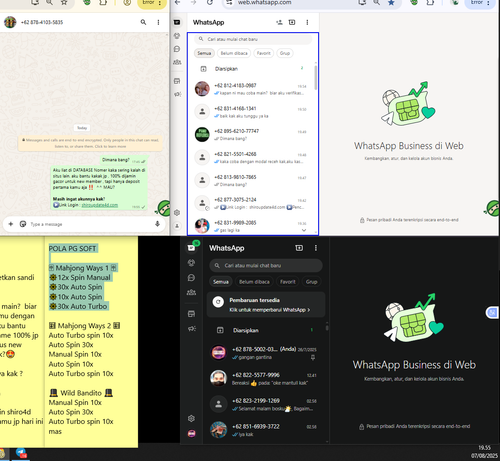Select "Belum dibaca" filter in dark WhatsApp

[x=254, y=282]
